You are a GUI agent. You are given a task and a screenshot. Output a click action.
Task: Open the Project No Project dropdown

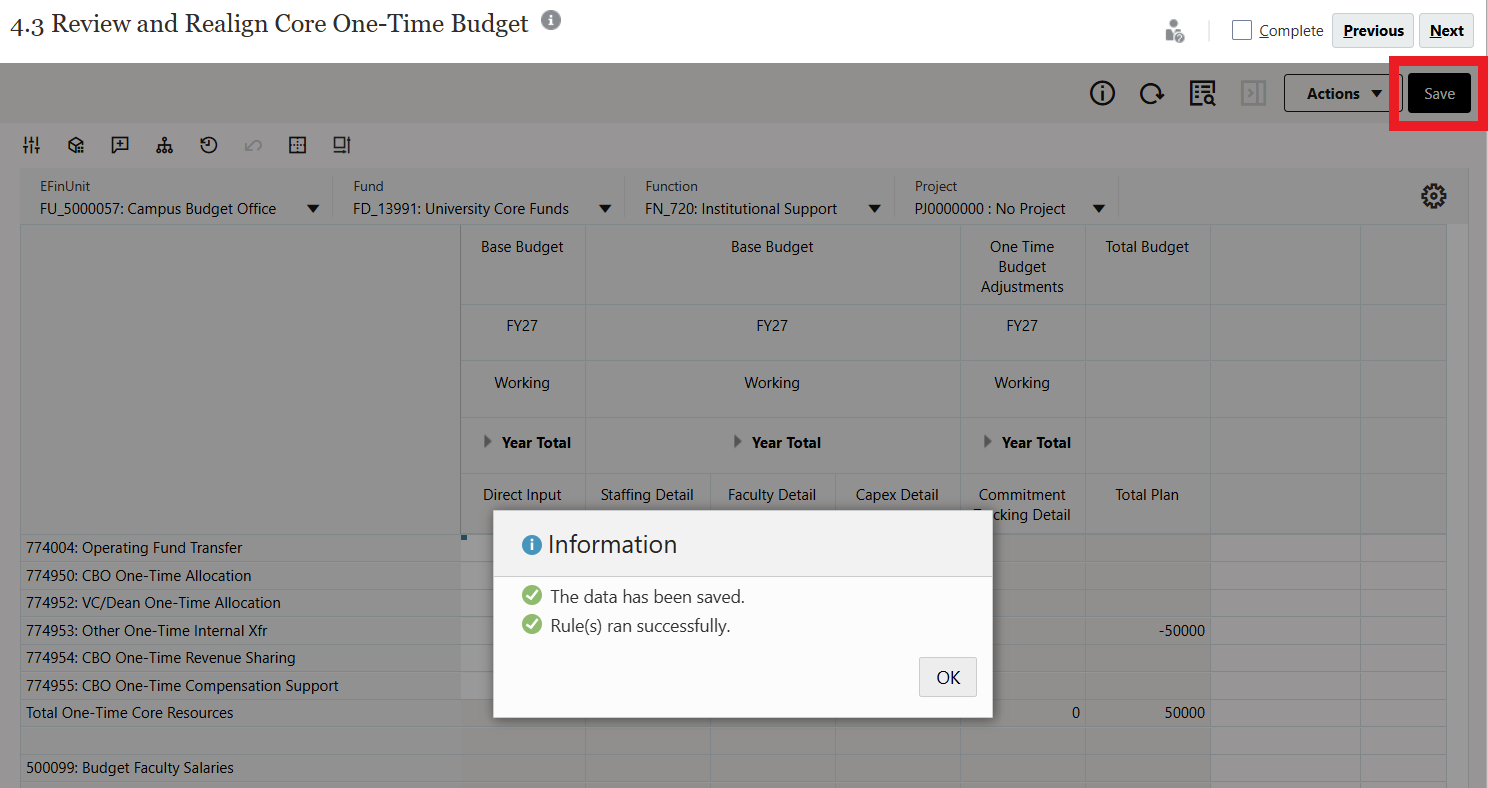click(1099, 209)
